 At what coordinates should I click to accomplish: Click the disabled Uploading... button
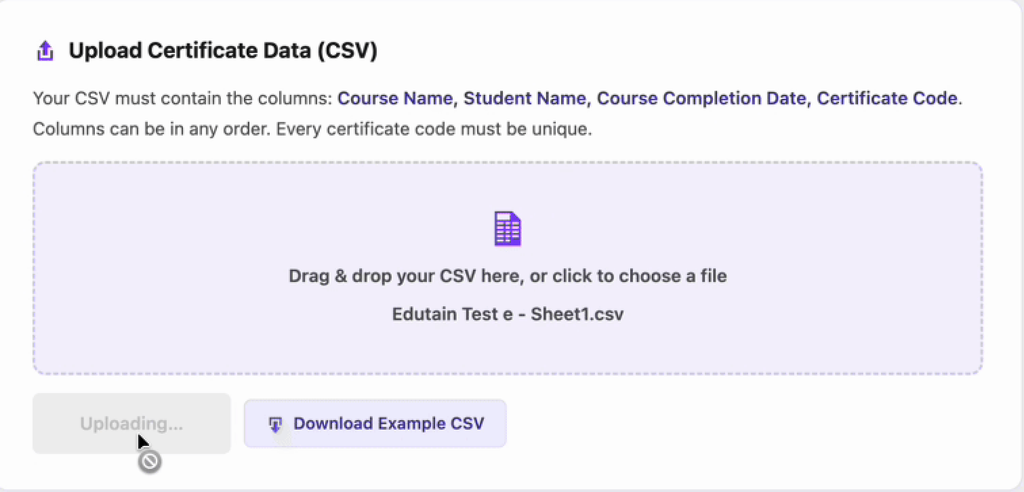131,423
